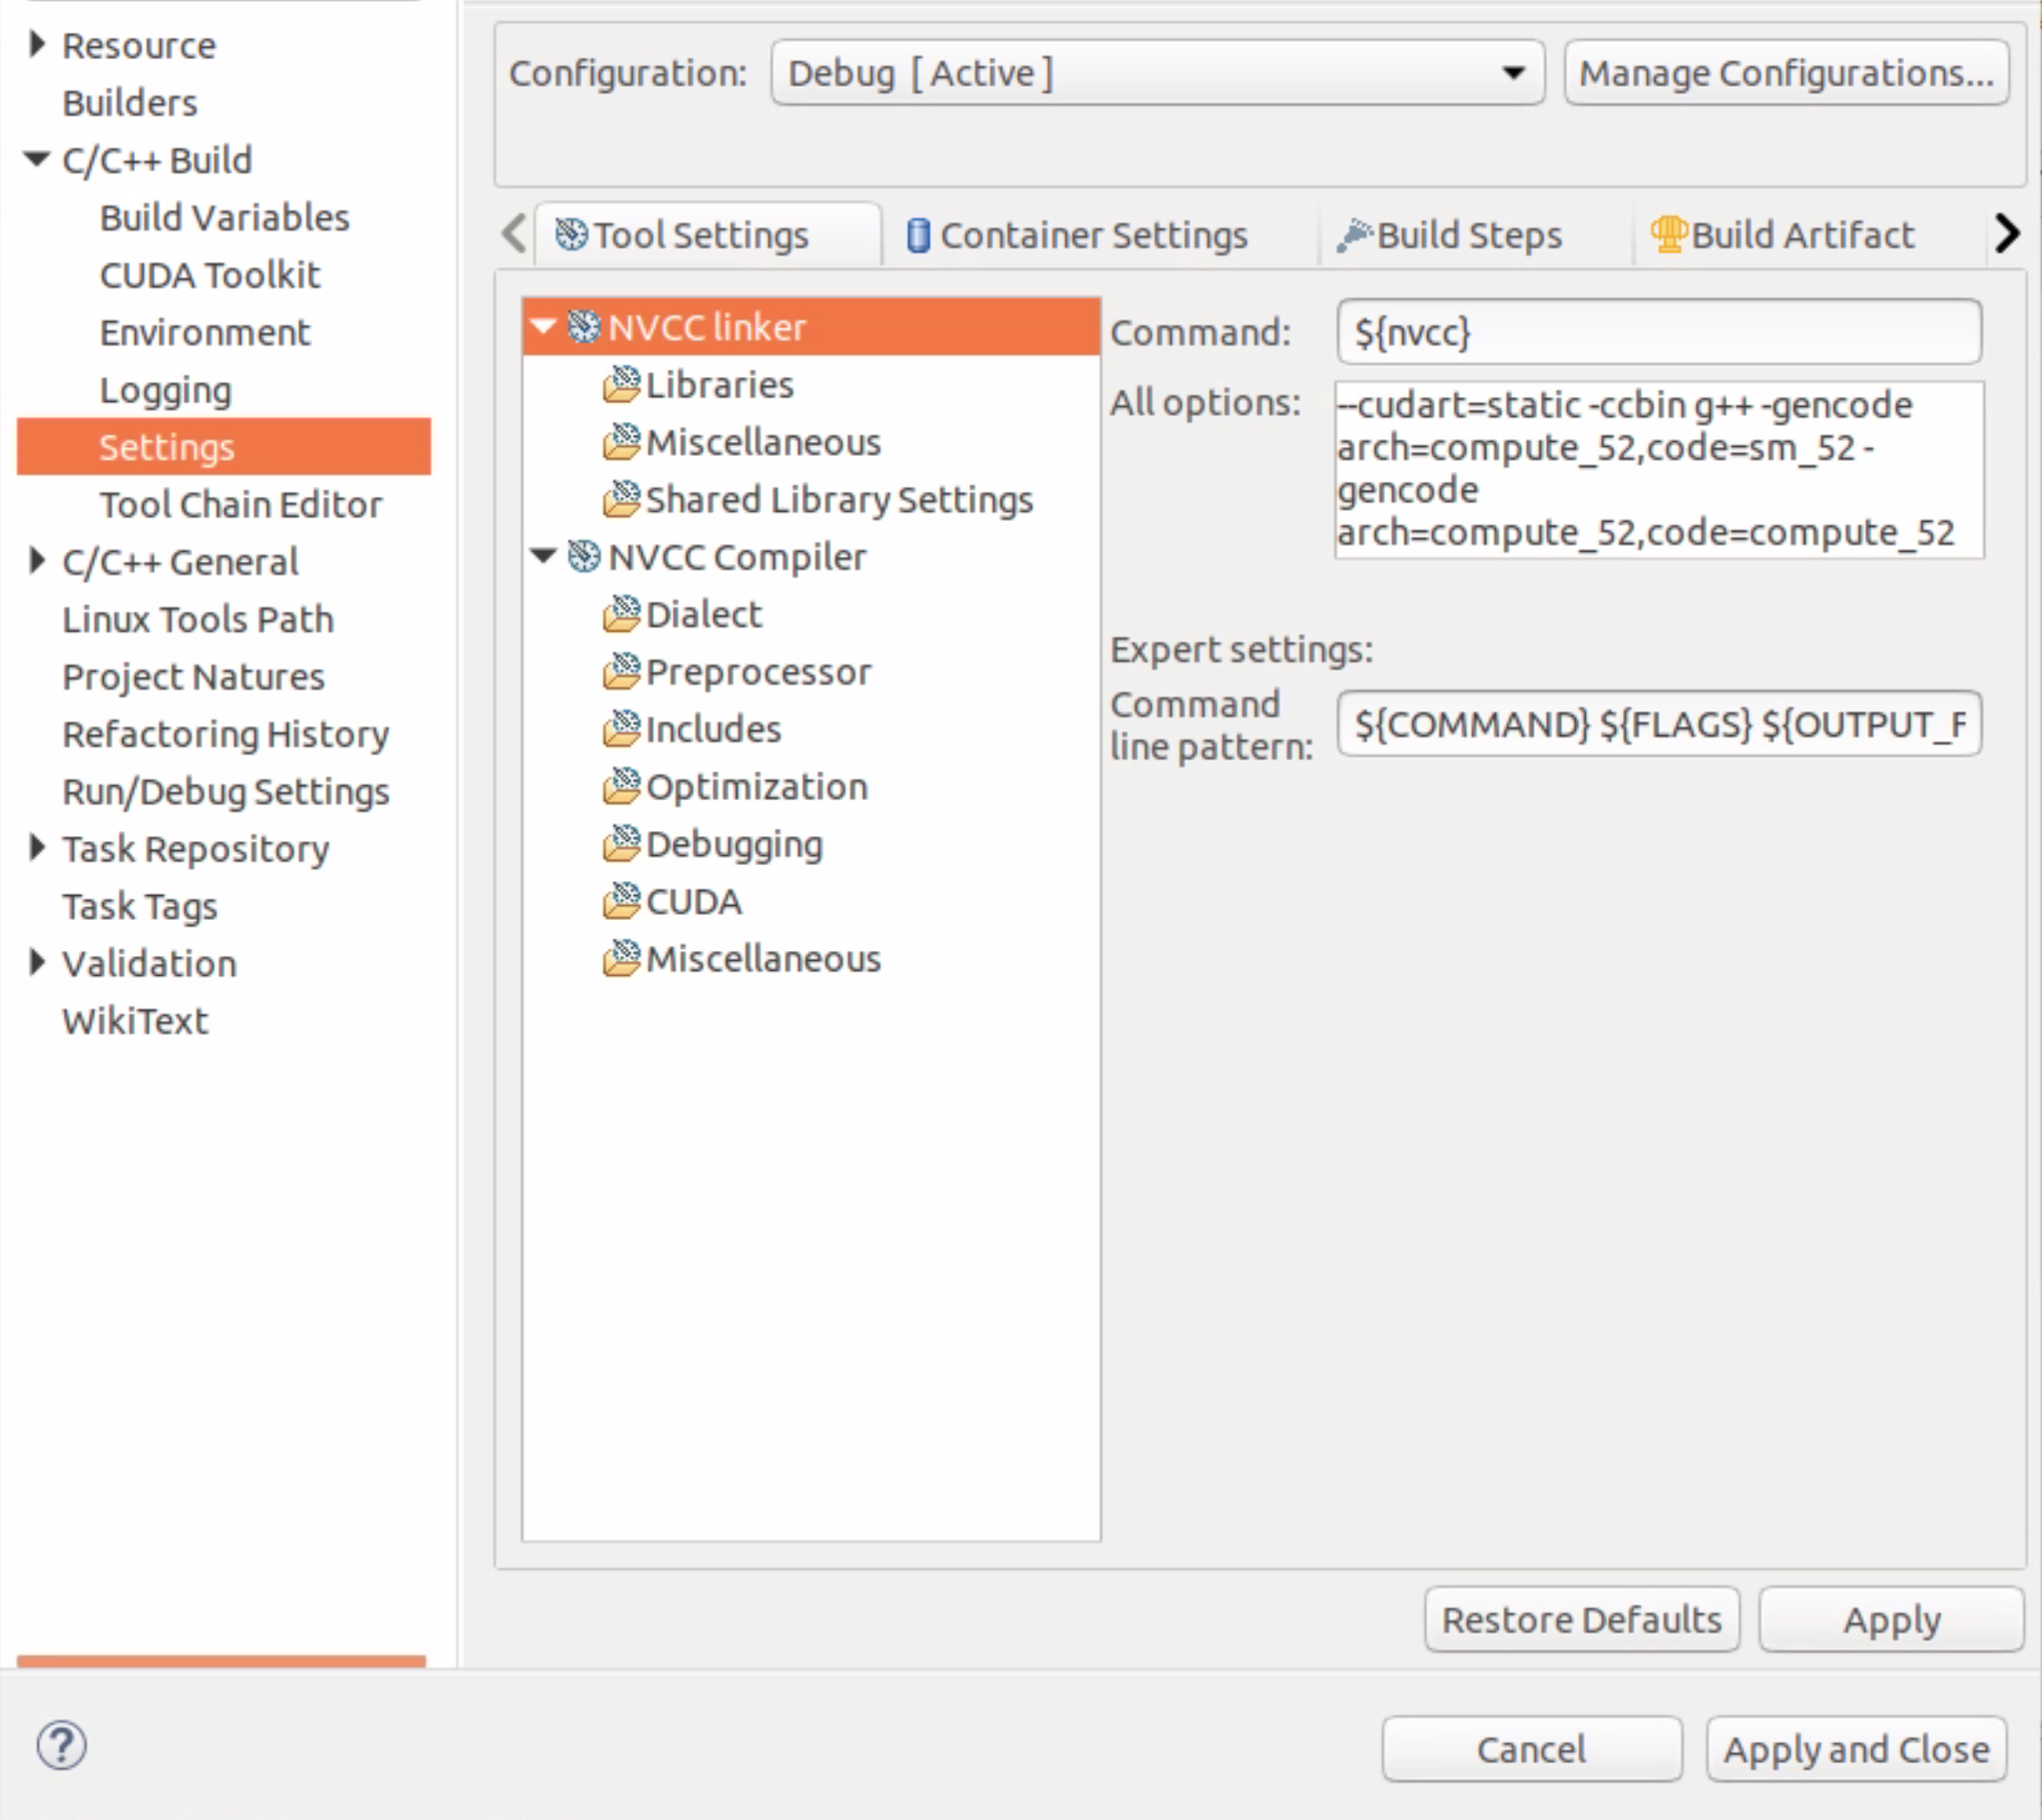This screenshot has width=2042, height=1820.
Task: Click the Command line pattern field
Action: (1658, 724)
